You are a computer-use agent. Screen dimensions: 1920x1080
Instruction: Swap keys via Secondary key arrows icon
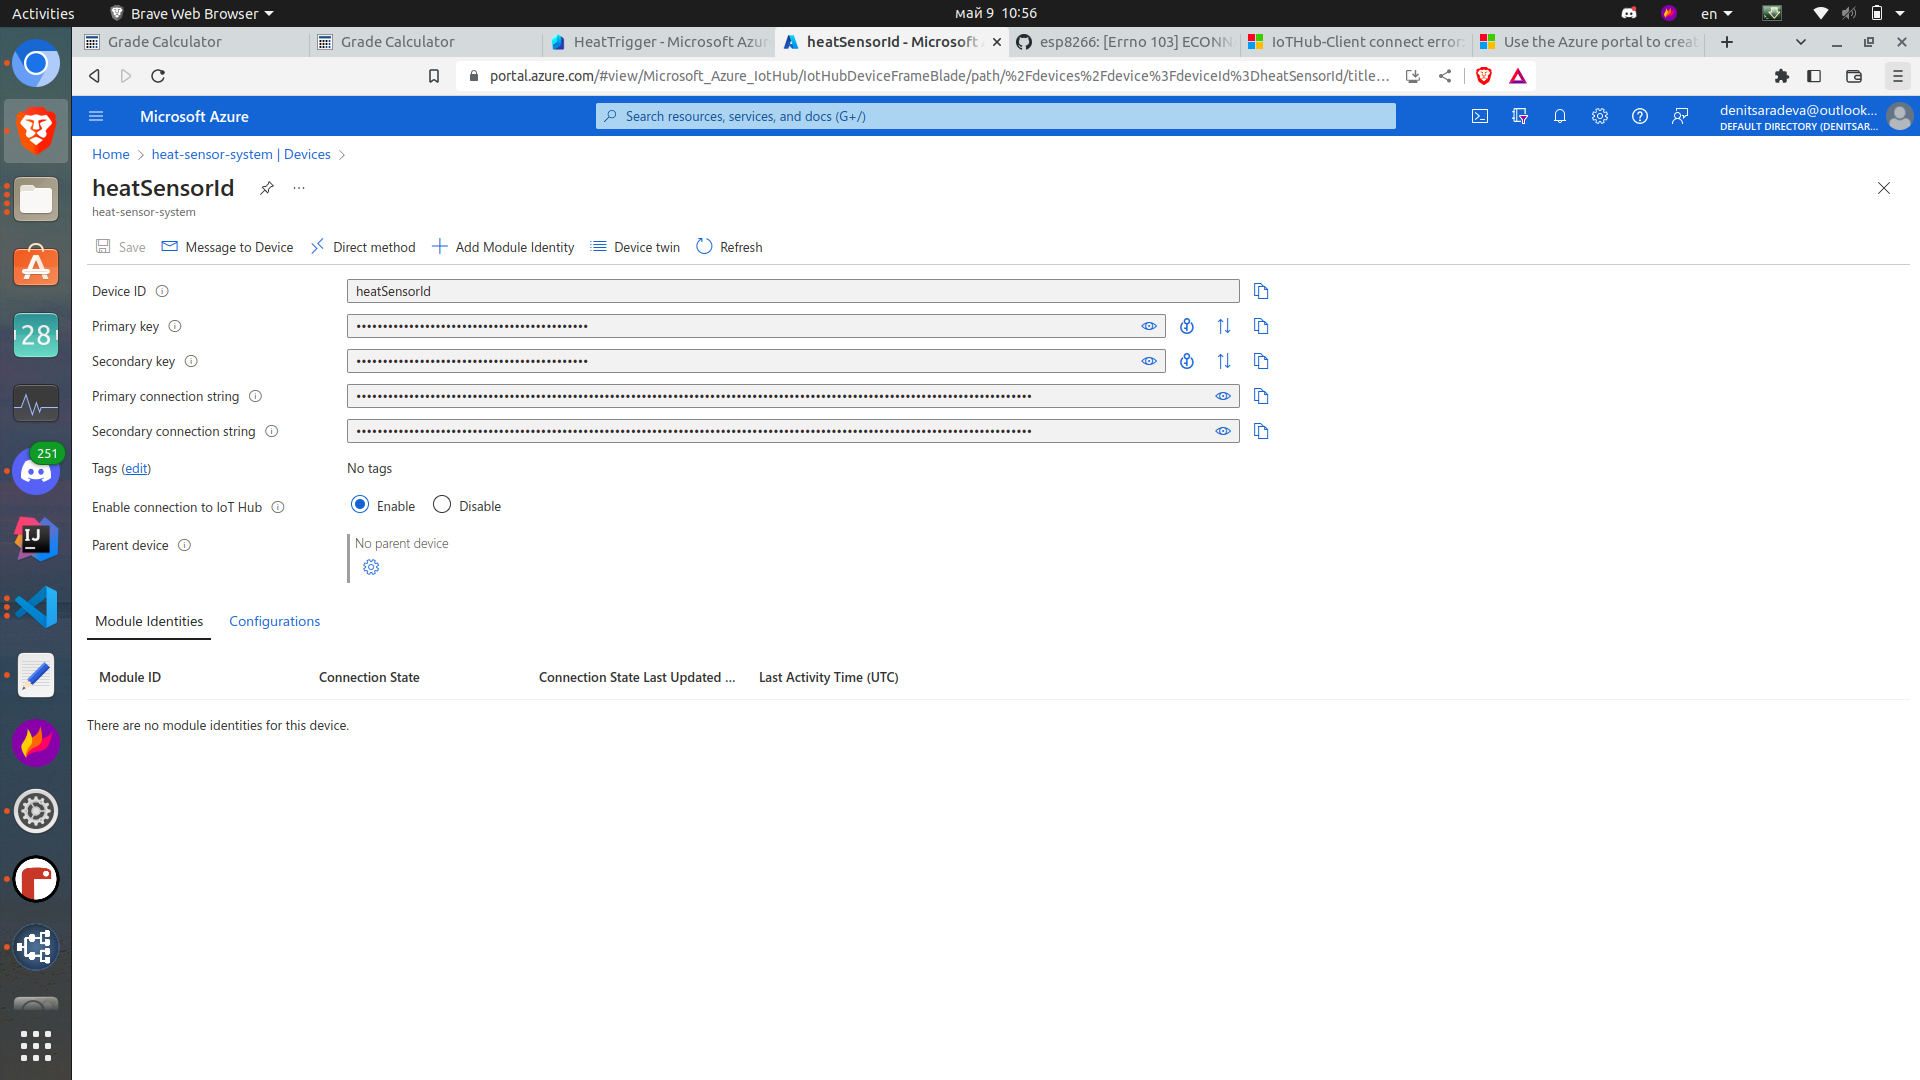(1224, 361)
